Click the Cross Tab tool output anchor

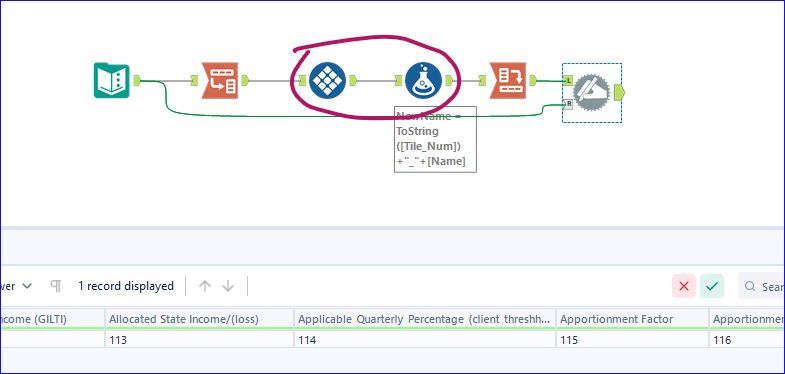coord(533,80)
